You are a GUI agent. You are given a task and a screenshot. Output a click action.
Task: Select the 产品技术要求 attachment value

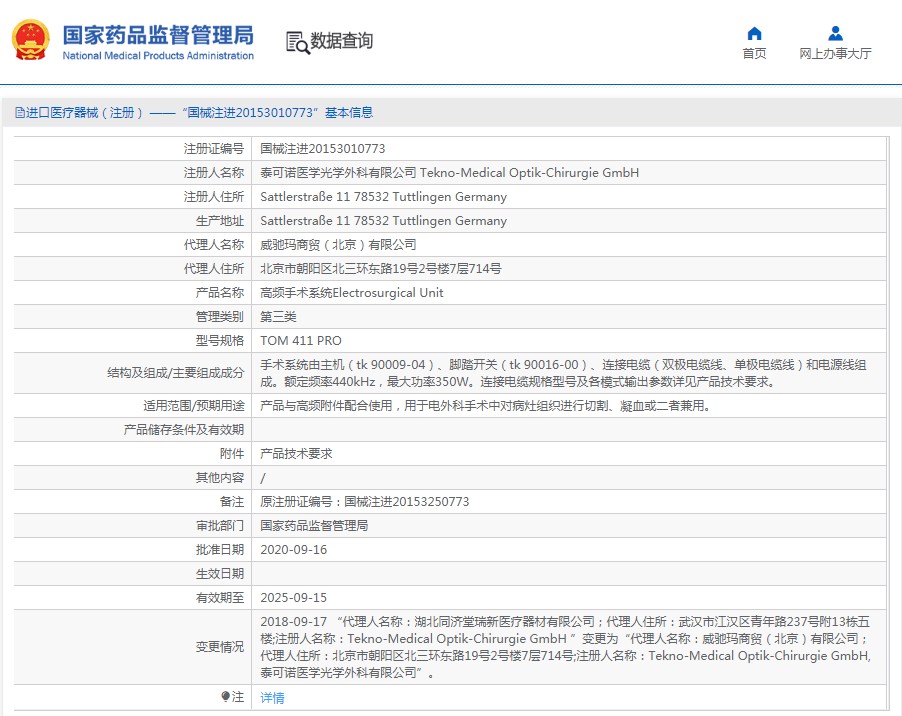coord(296,454)
